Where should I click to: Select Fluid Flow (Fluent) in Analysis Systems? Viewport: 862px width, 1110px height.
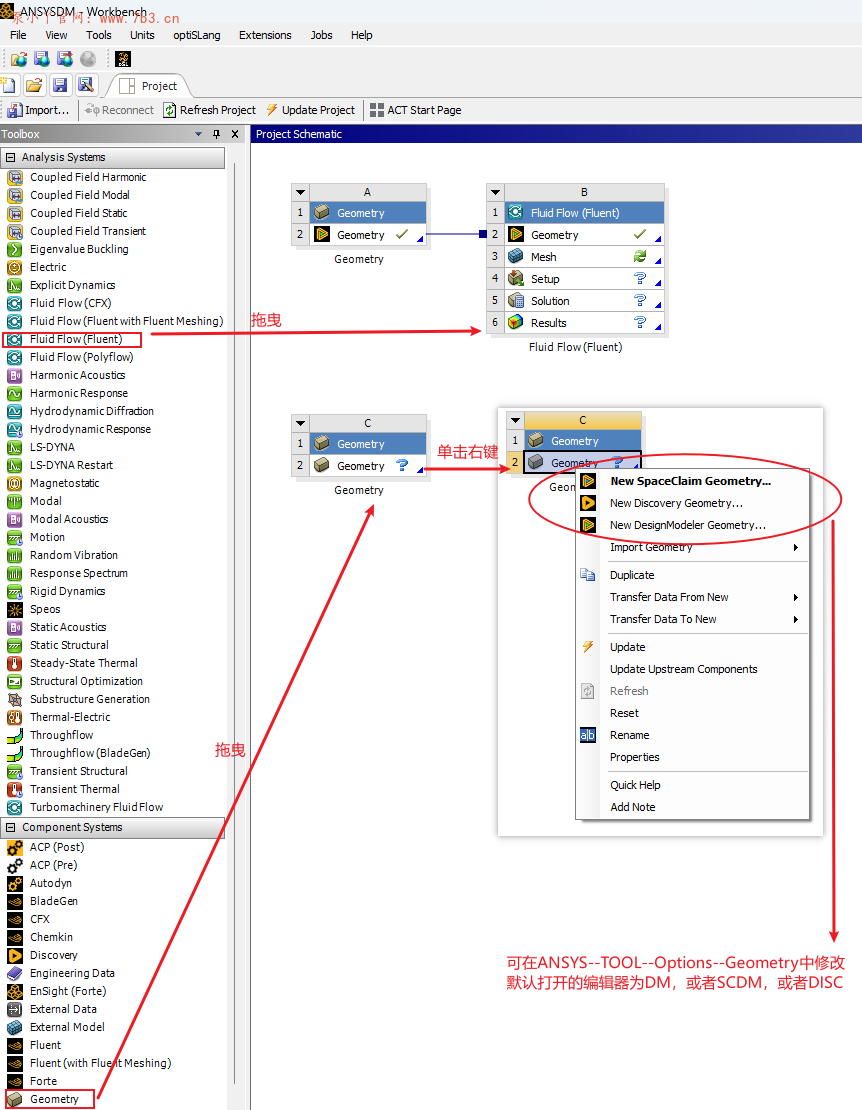click(x=69, y=339)
